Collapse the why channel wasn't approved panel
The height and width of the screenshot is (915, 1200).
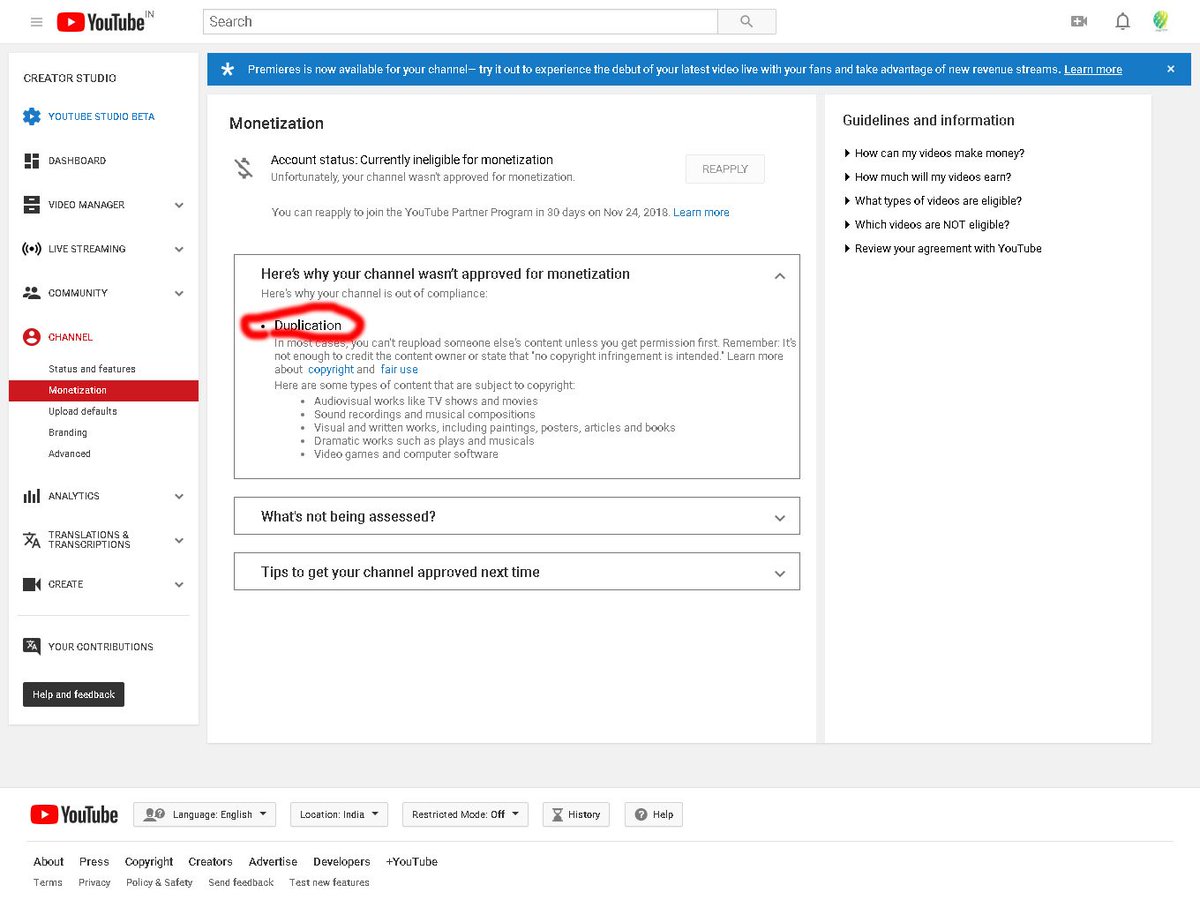coord(780,275)
